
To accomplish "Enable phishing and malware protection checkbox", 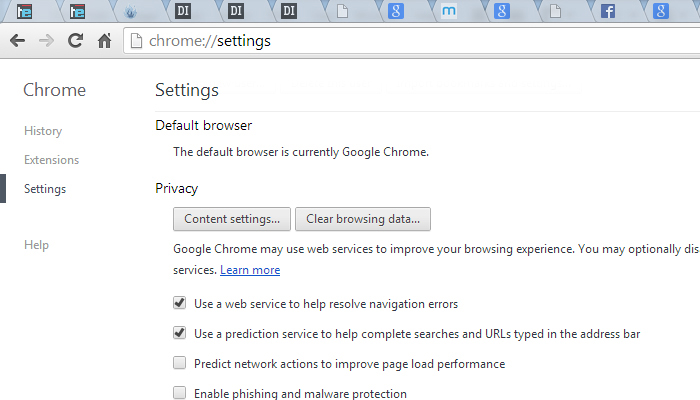I will 179,392.
